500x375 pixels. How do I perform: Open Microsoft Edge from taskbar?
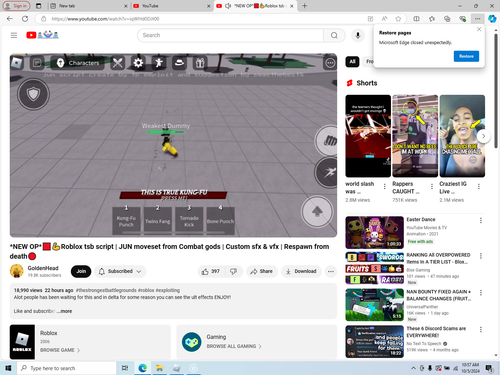point(143,368)
